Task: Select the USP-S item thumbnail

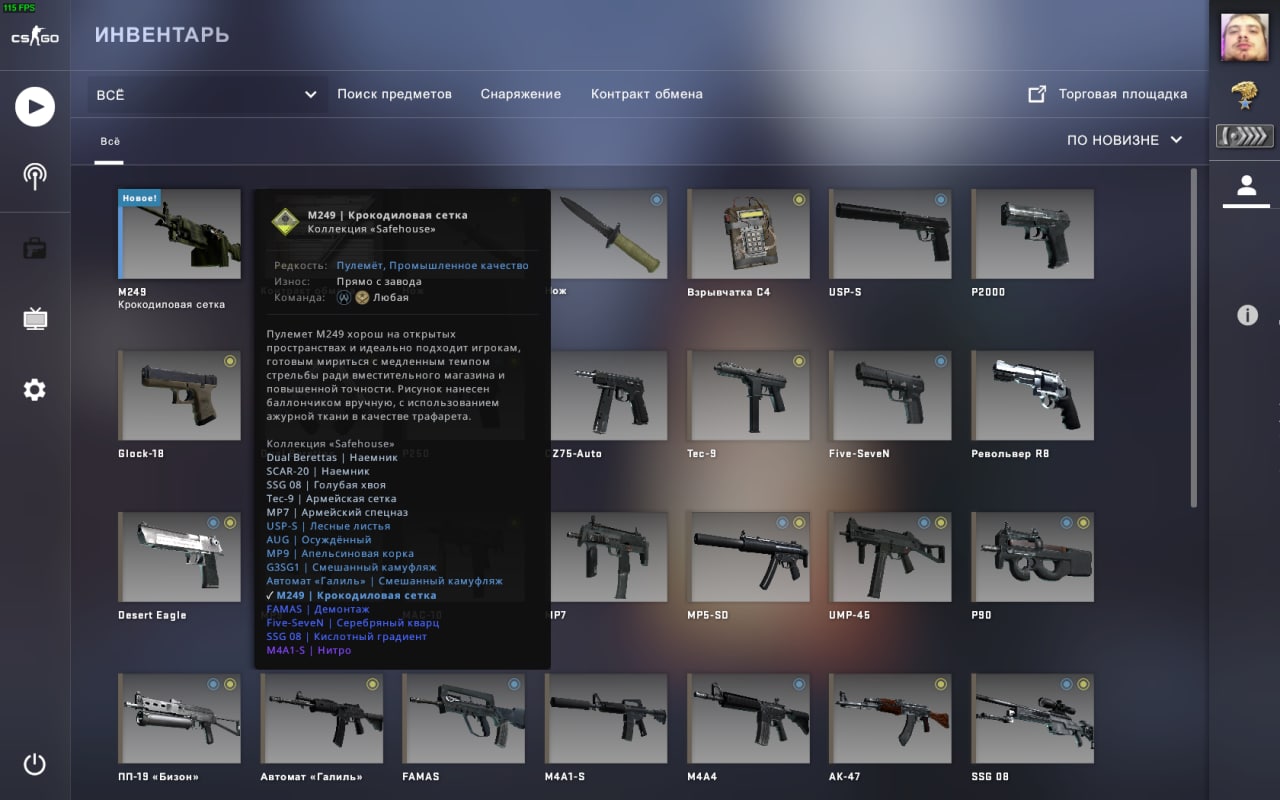Action: tap(890, 234)
